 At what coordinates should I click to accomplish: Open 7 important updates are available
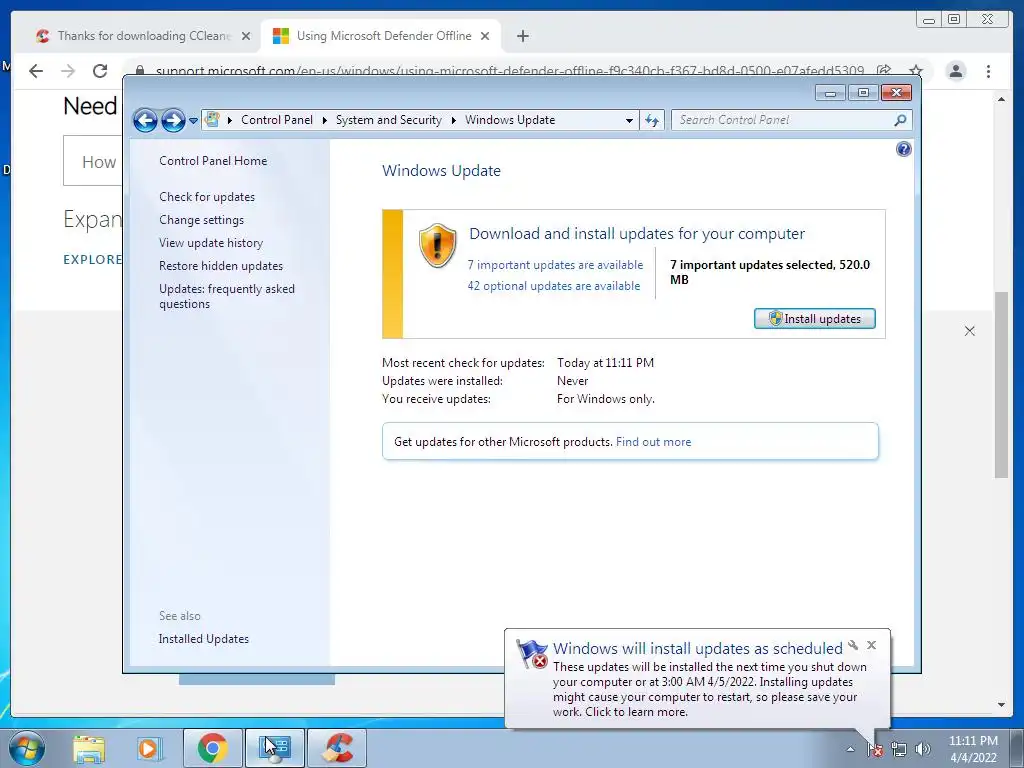(x=555, y=264)
